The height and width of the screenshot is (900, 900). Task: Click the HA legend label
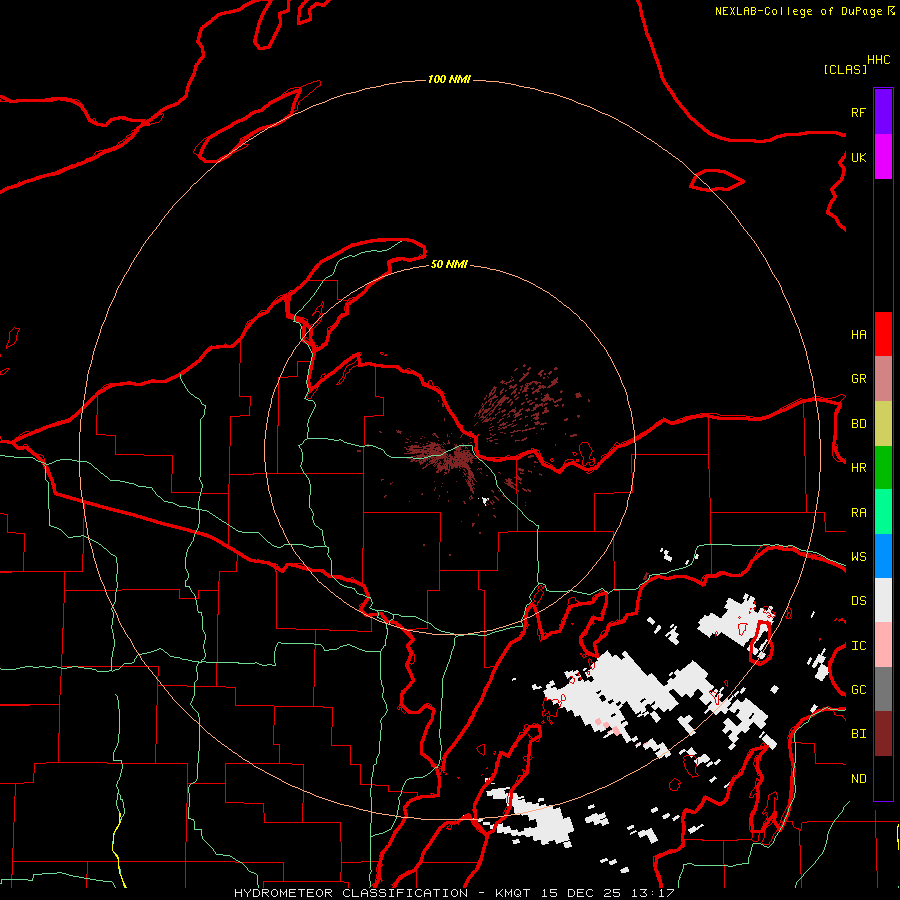coord(858,334)
